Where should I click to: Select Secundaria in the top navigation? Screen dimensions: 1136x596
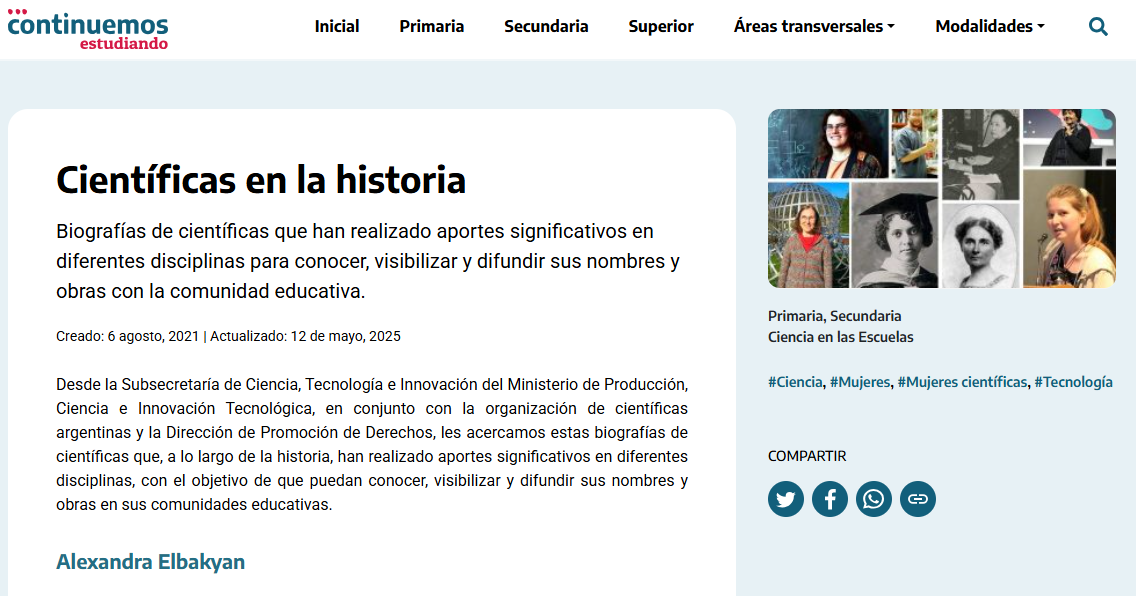(x=546, y=26)
